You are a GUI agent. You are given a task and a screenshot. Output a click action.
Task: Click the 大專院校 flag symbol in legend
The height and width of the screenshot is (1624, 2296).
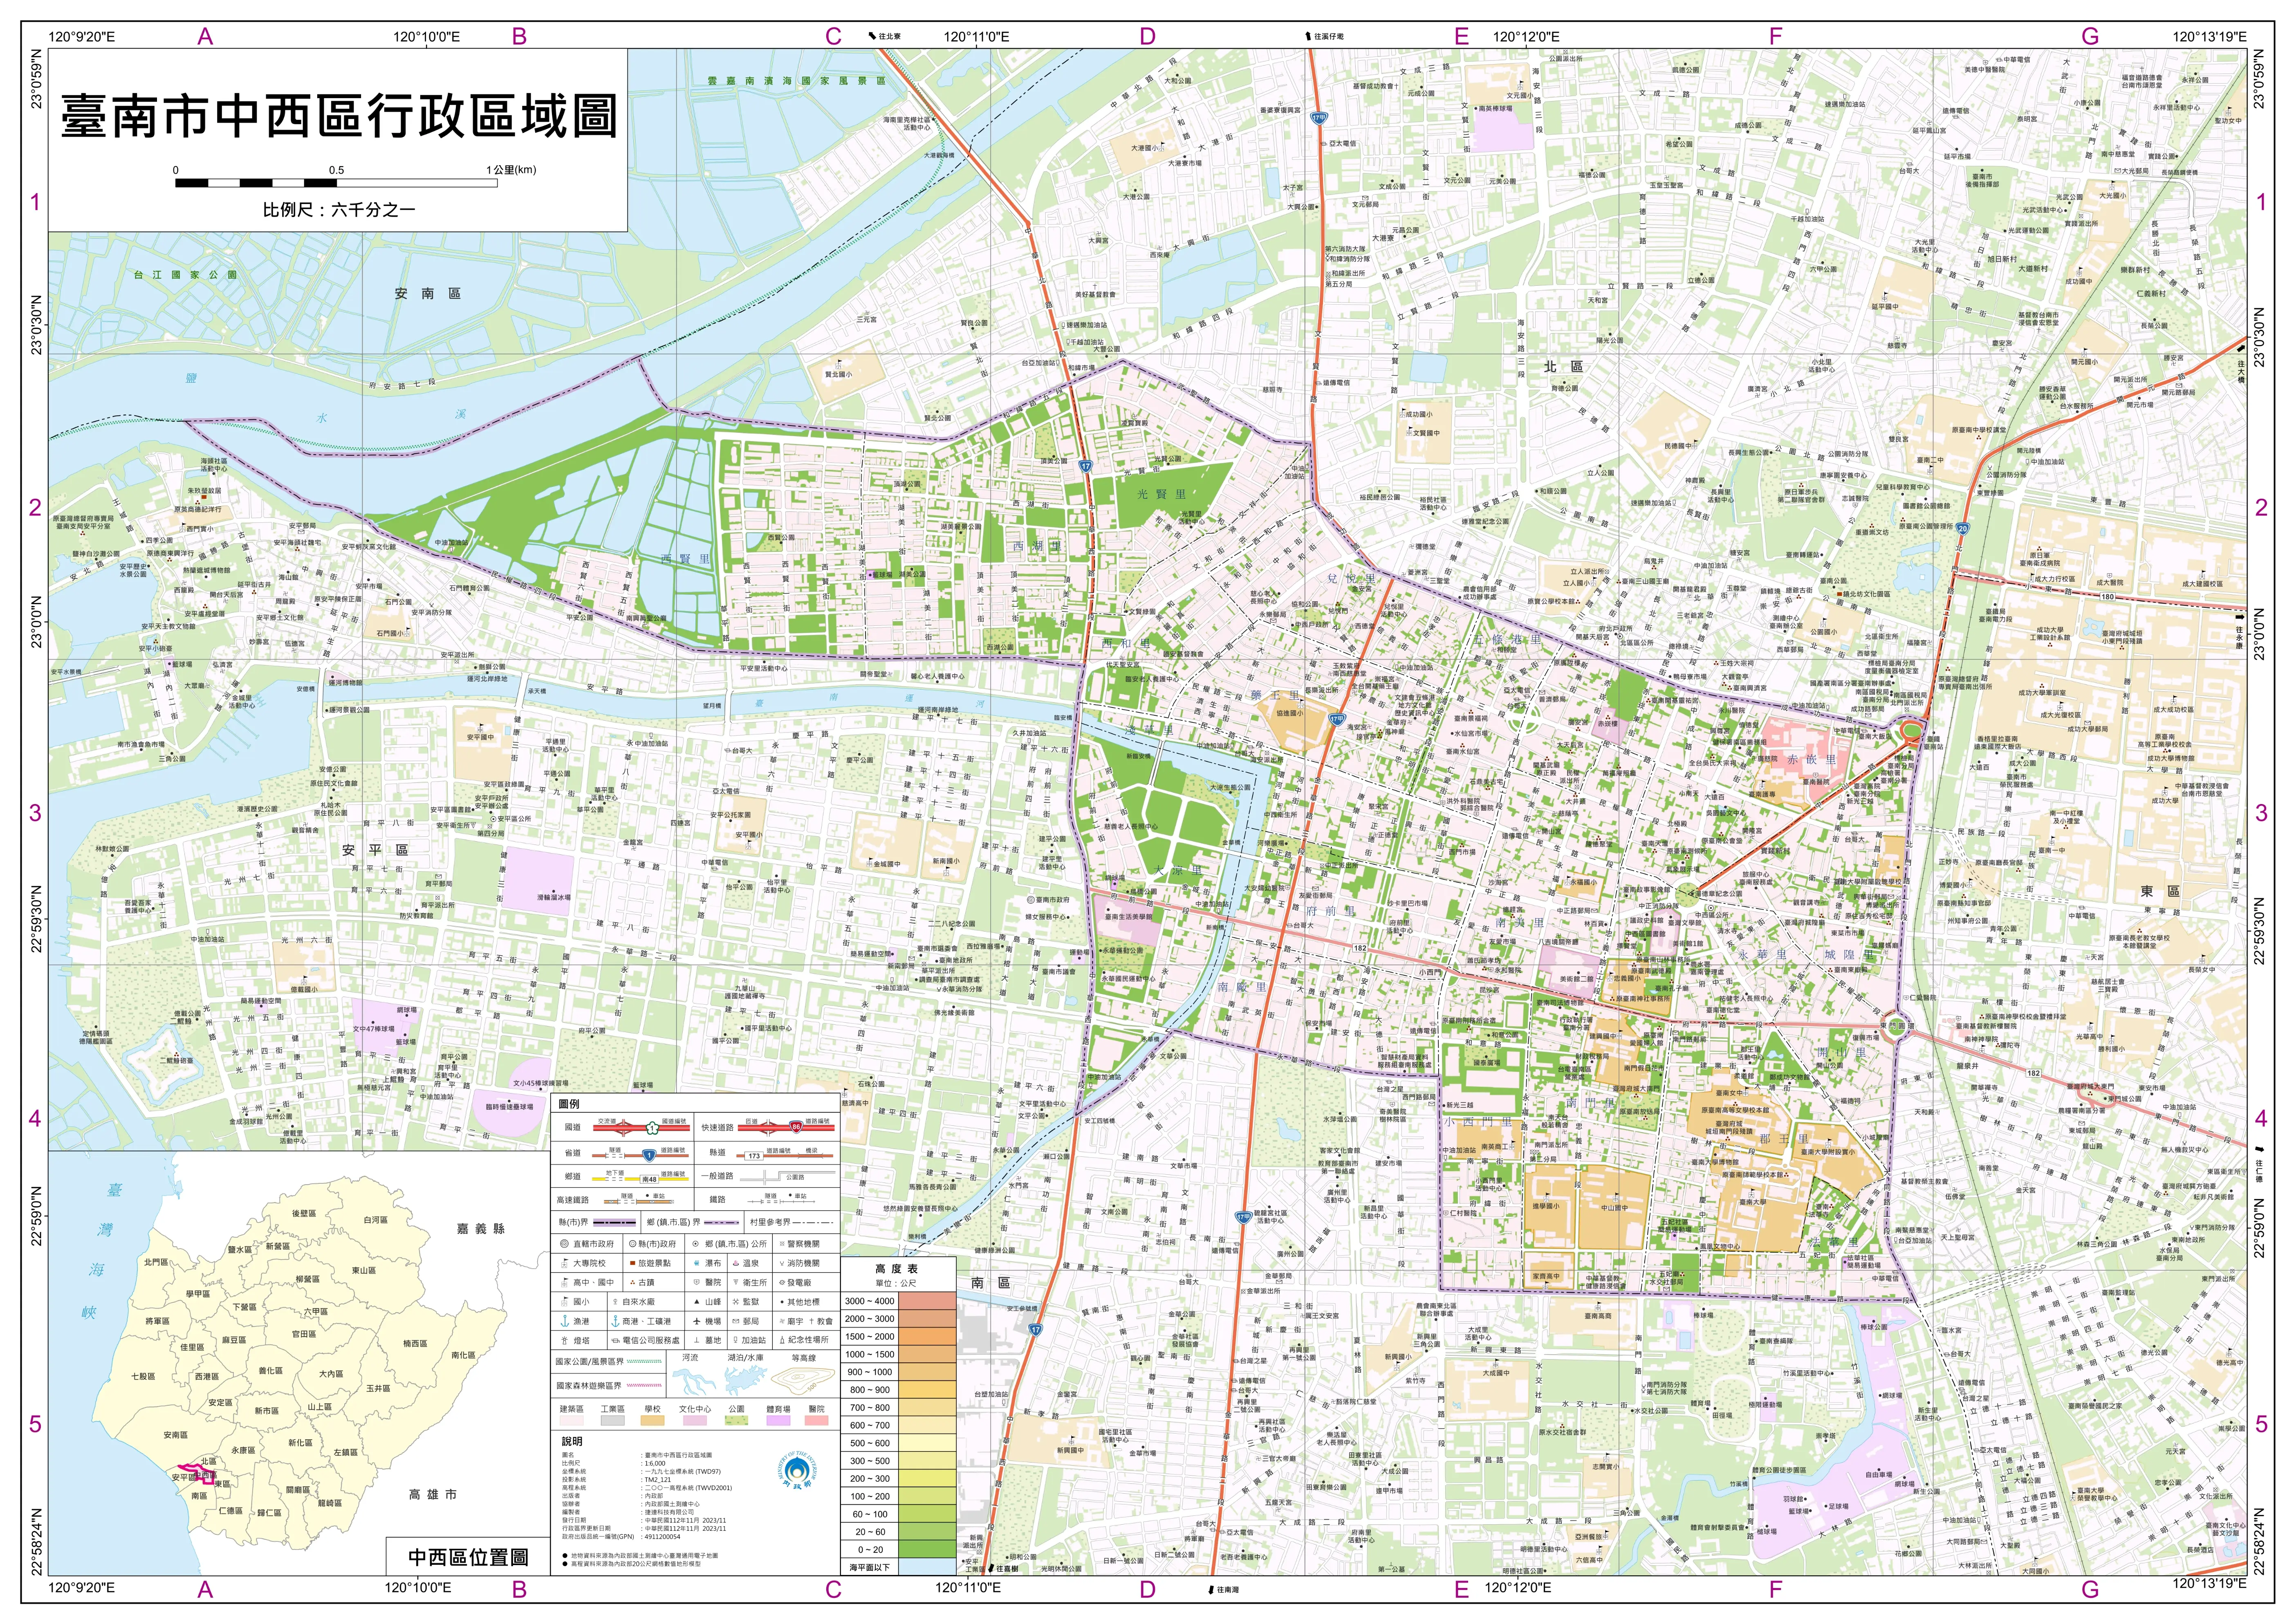point(564,1263)
